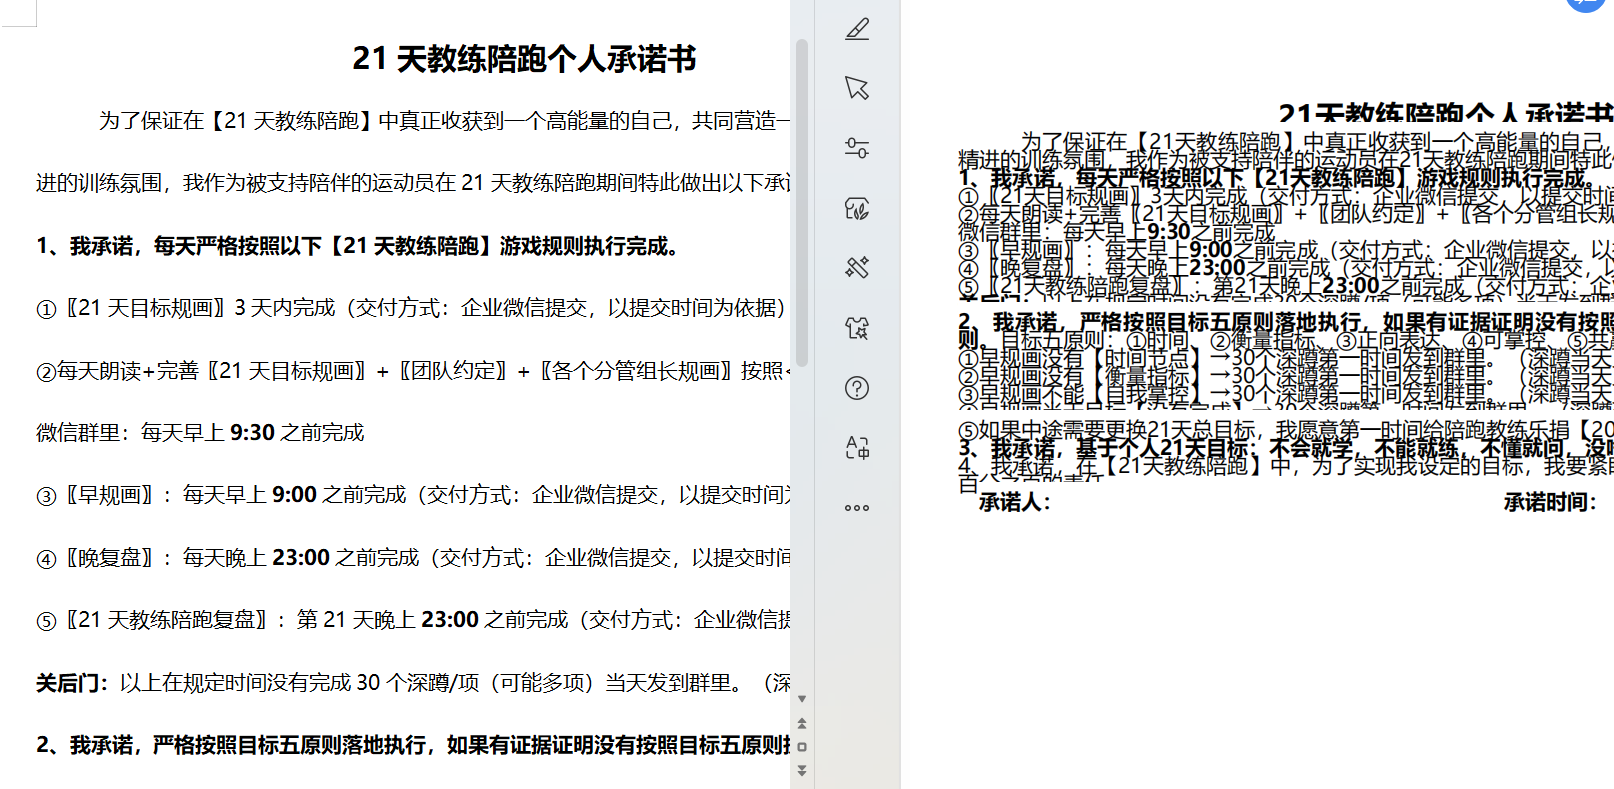
Task: Click the vertical scrollbar thumb
Action: pos(802,200)
